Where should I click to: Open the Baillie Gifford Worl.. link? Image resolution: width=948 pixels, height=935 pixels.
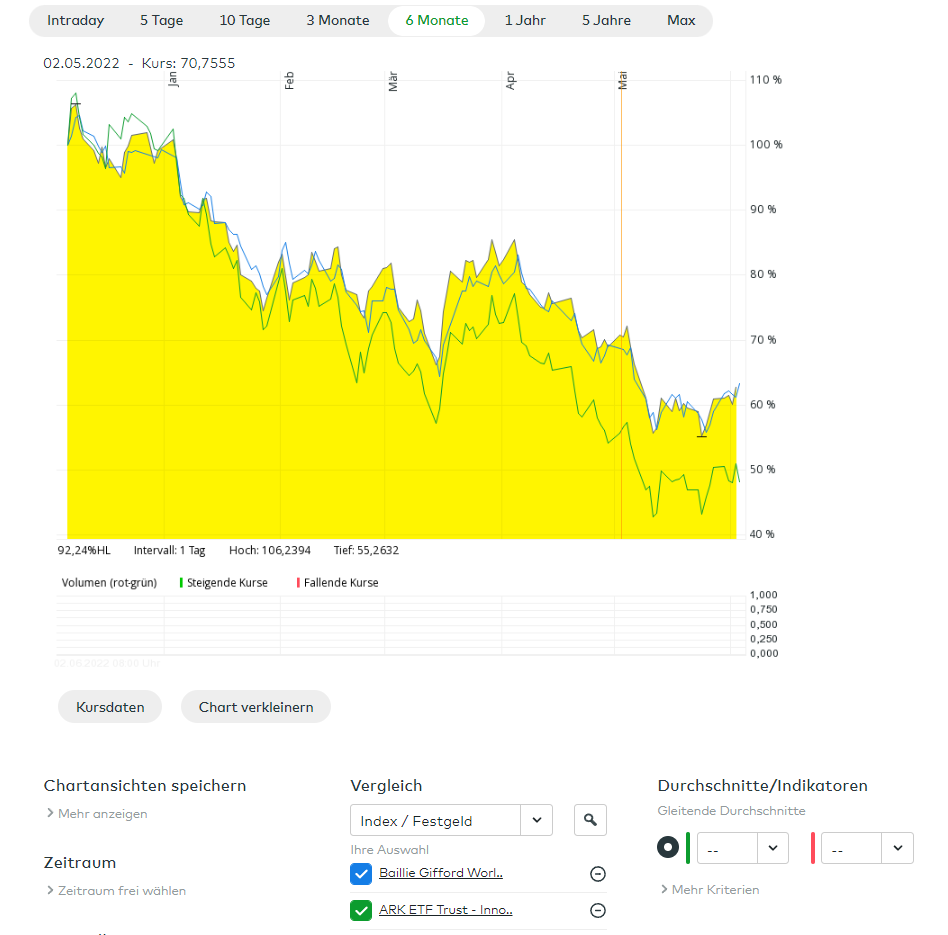tap(440, 873)
